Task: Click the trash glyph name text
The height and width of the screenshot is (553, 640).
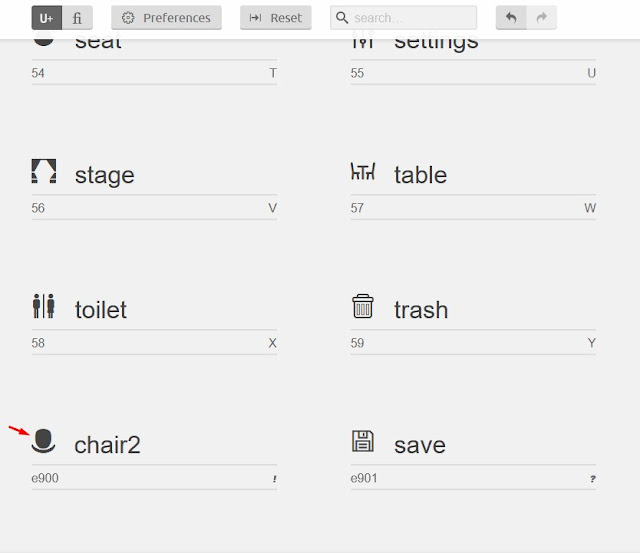Action: [421, 310]
